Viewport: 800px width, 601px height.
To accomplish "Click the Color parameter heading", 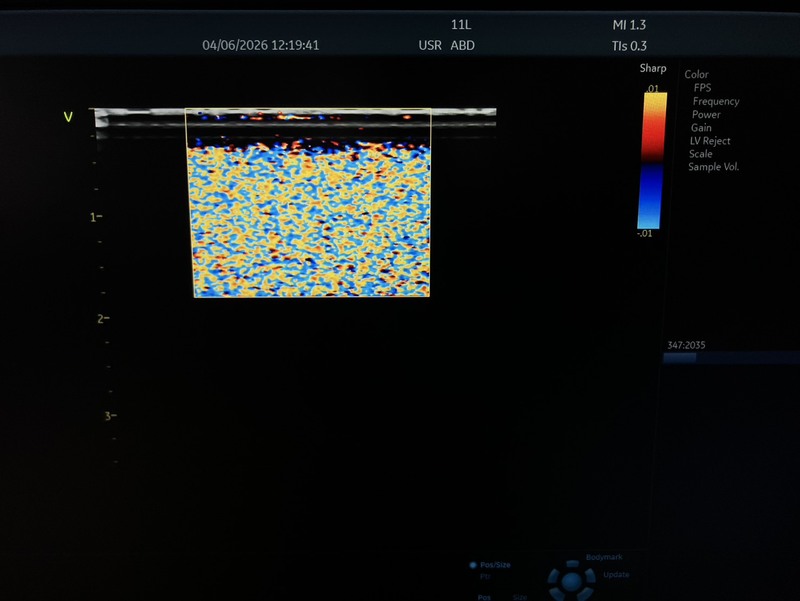I will click(x=696, y=75).
